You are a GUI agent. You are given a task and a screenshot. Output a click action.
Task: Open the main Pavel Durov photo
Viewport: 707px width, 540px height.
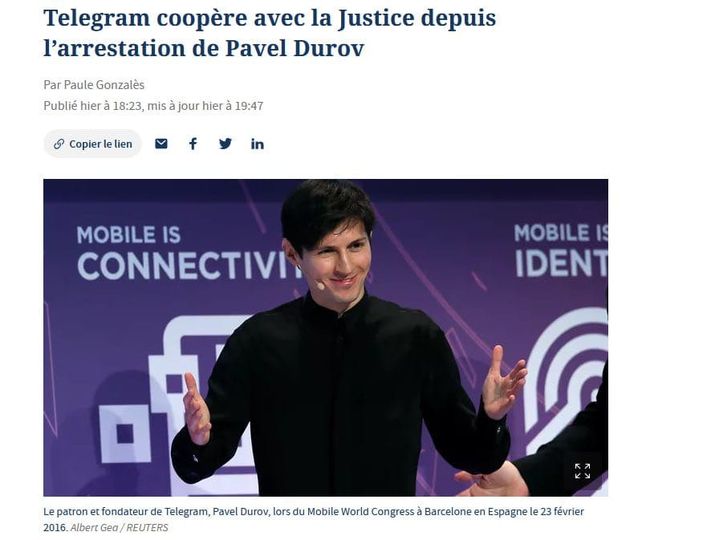point(326,338)
